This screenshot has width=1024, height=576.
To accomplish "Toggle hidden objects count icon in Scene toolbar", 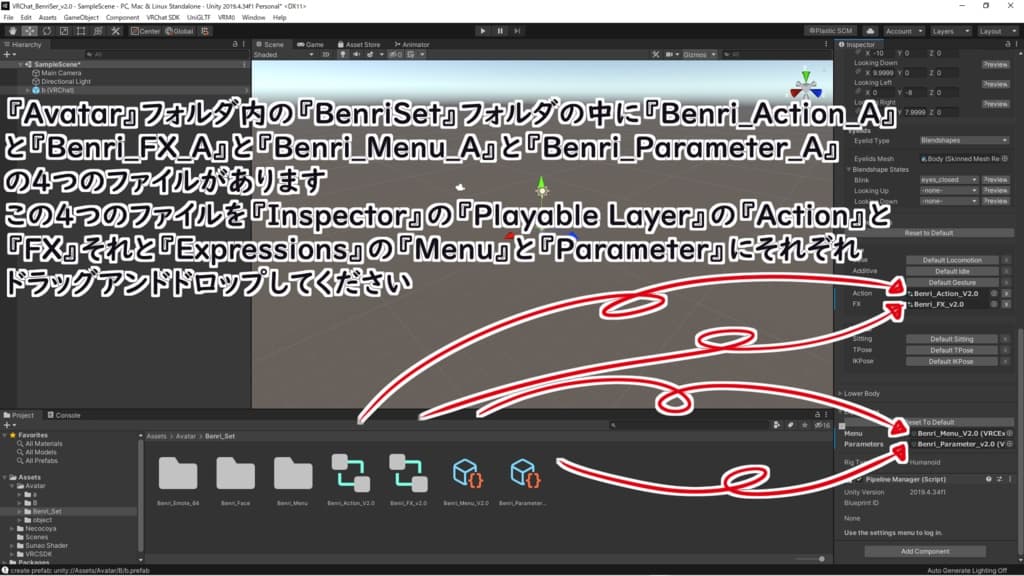I will tap(396, 54).
